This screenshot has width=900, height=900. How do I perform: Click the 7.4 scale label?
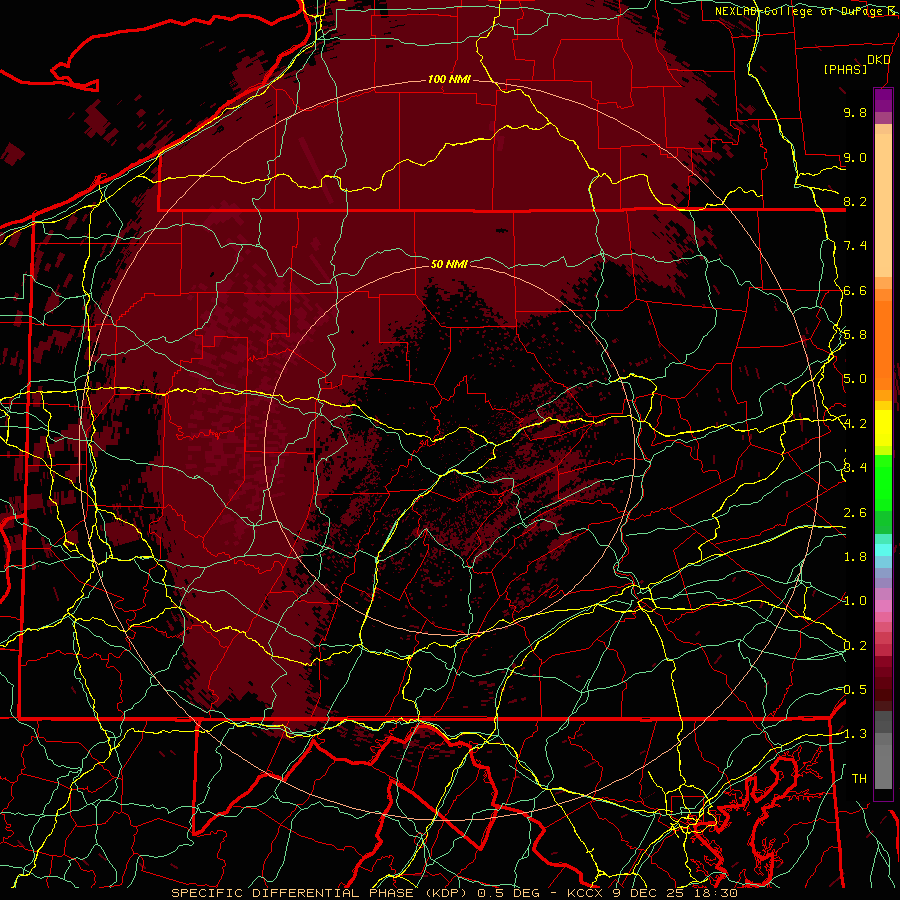click(x=855, y=246)
